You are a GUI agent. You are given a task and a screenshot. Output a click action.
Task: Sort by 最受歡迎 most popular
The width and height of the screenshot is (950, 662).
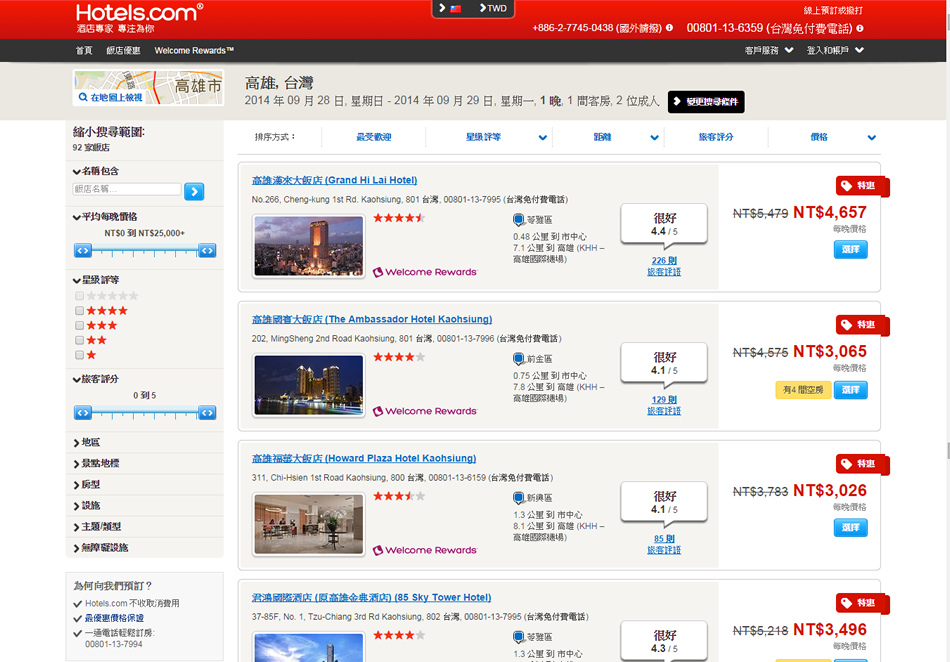(x=373, y=137)
